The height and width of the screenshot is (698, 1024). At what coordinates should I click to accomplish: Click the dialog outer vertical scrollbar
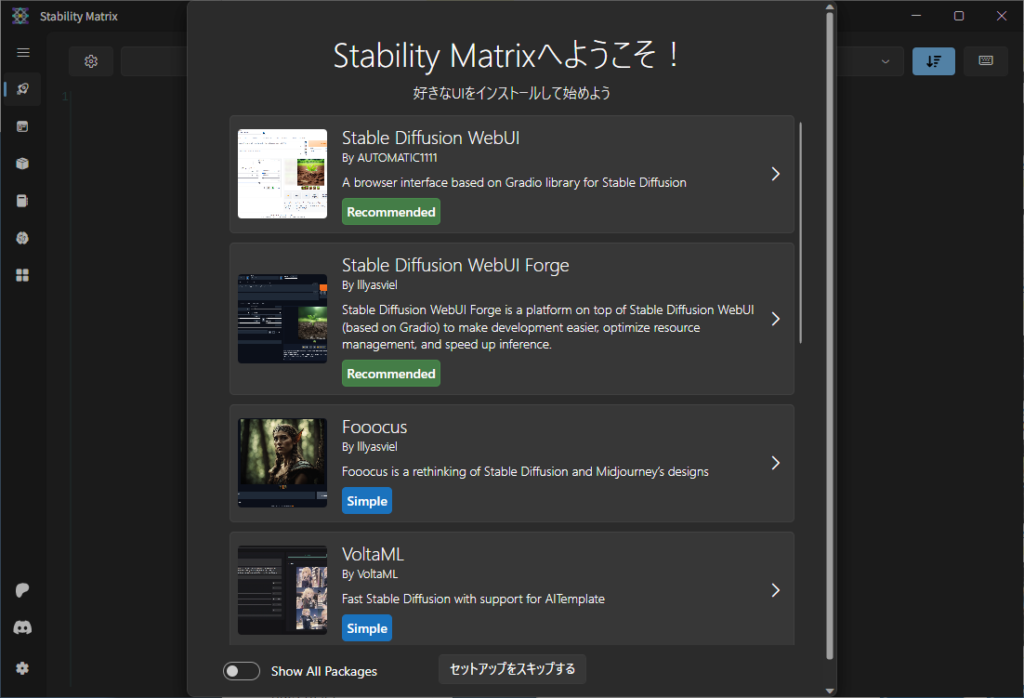pos(830,336)
